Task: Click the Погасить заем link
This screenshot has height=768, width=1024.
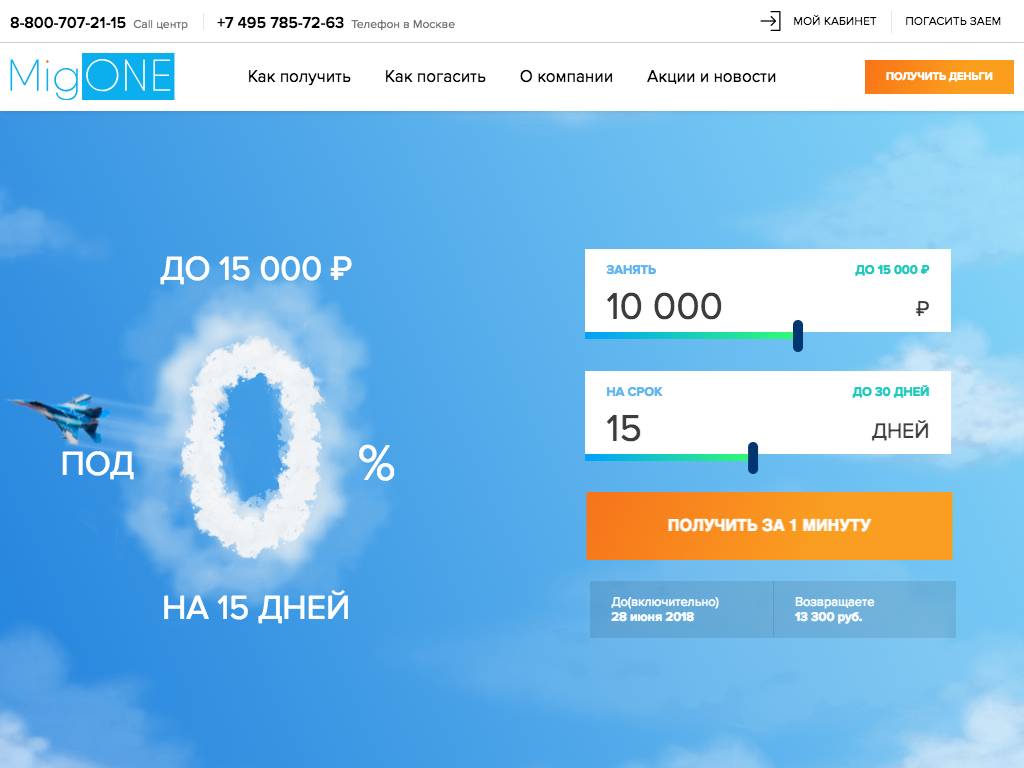Action: [x=952, y=21]
